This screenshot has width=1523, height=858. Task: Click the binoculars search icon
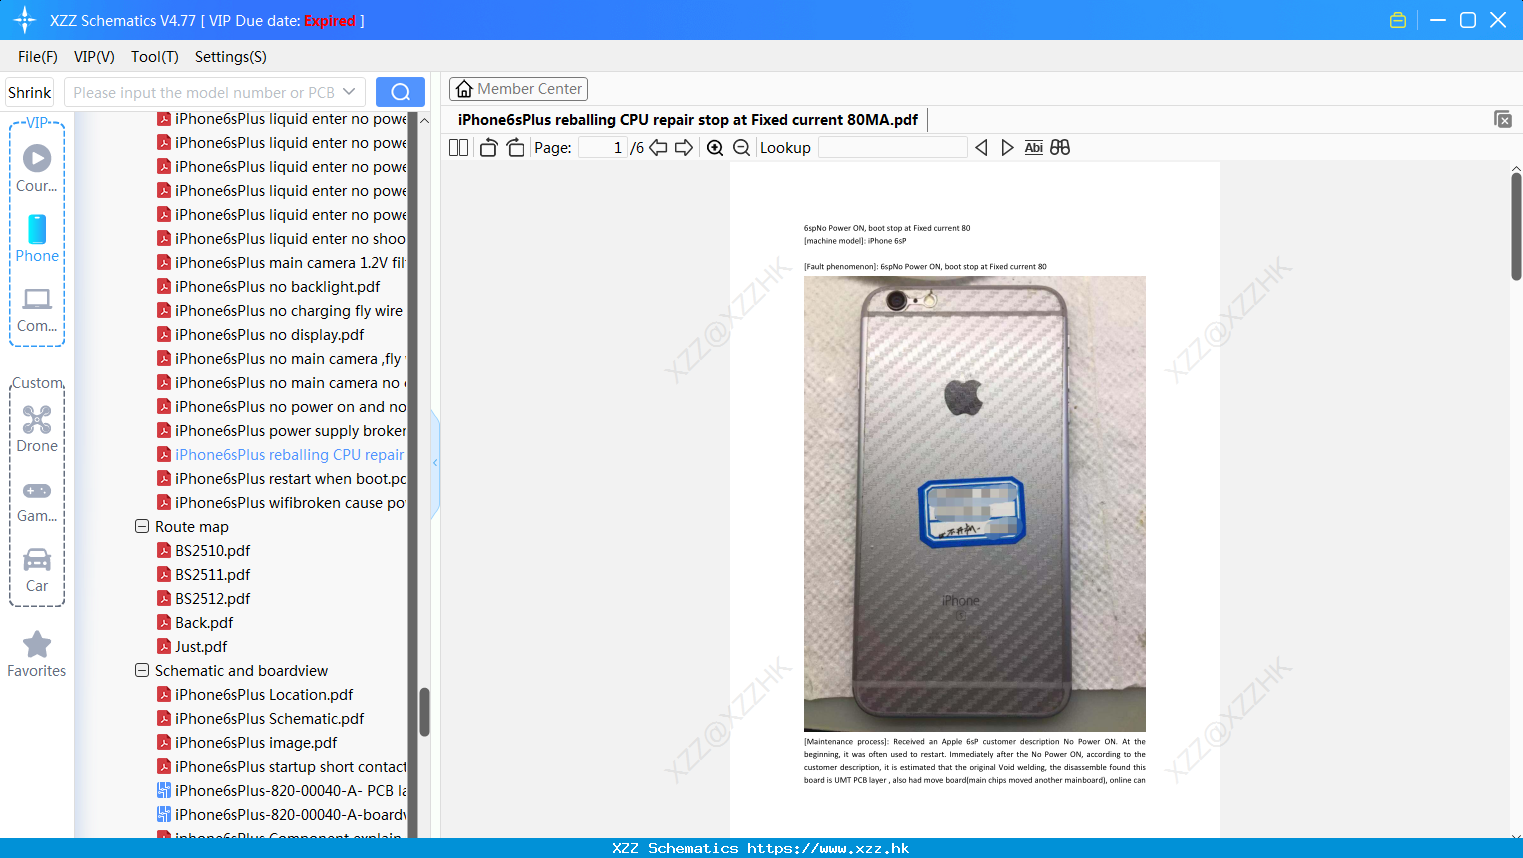(1060, 148)
